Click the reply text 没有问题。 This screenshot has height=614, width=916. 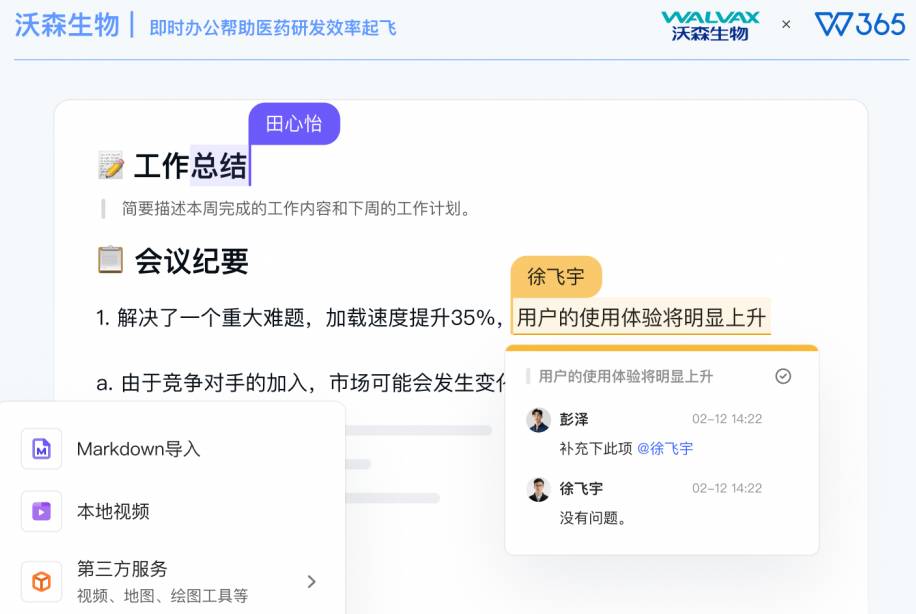(x=593, y=518)
